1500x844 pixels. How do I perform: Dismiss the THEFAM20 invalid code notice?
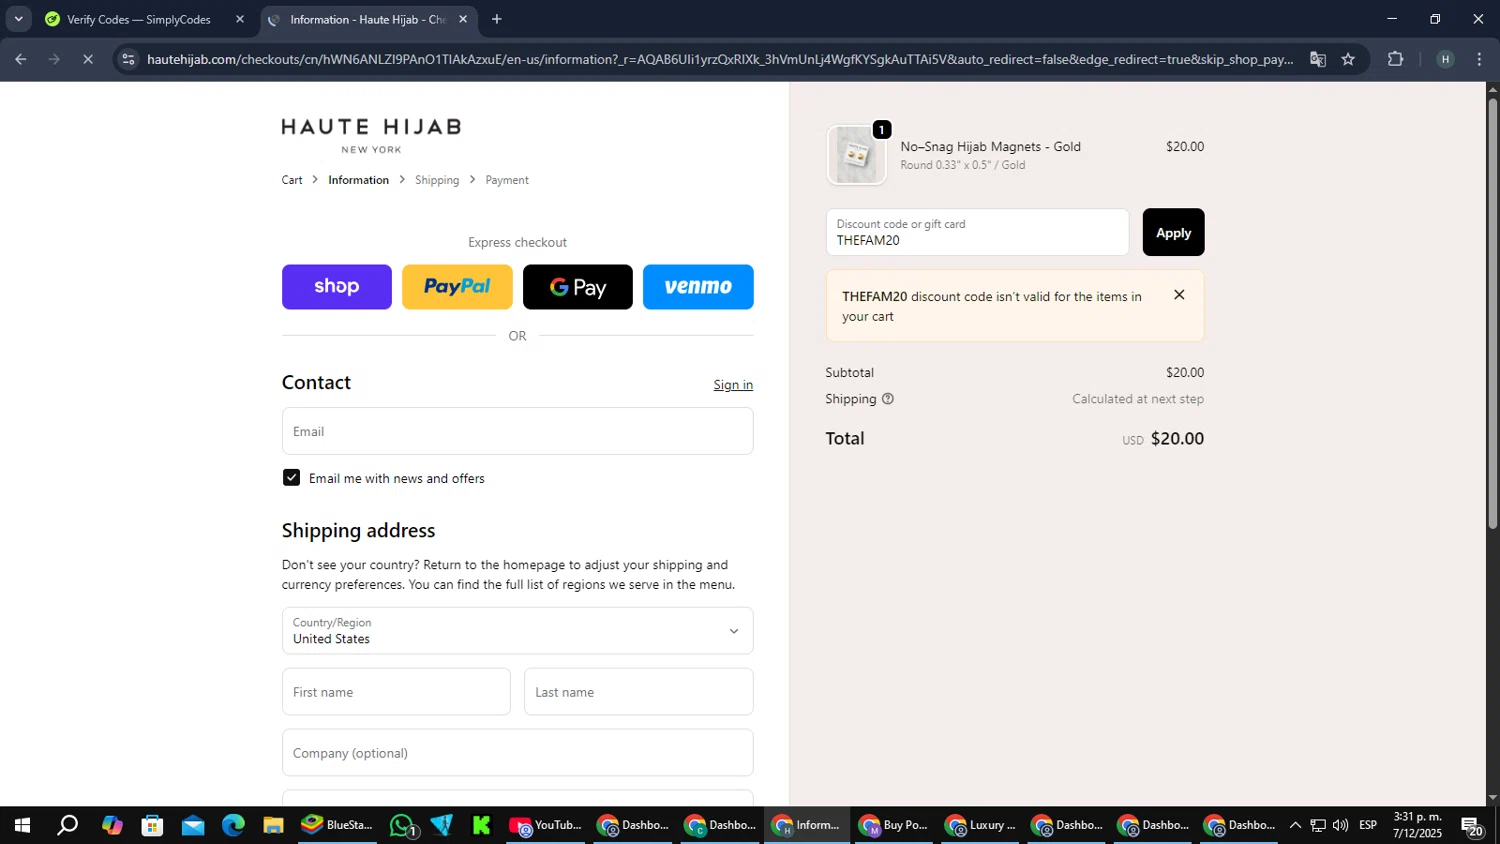tap(1179, 295)
